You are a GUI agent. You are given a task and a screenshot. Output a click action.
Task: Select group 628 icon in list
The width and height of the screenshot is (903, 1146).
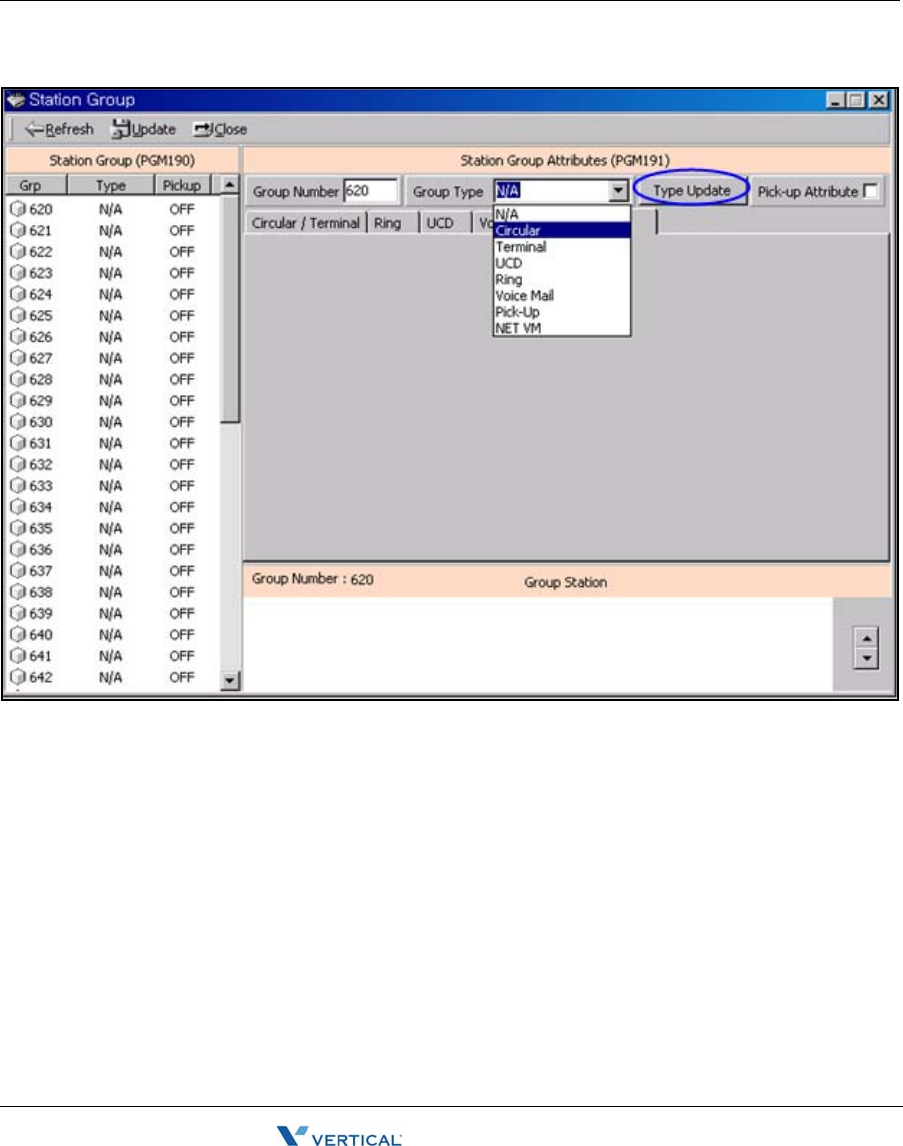click(18, 379)
